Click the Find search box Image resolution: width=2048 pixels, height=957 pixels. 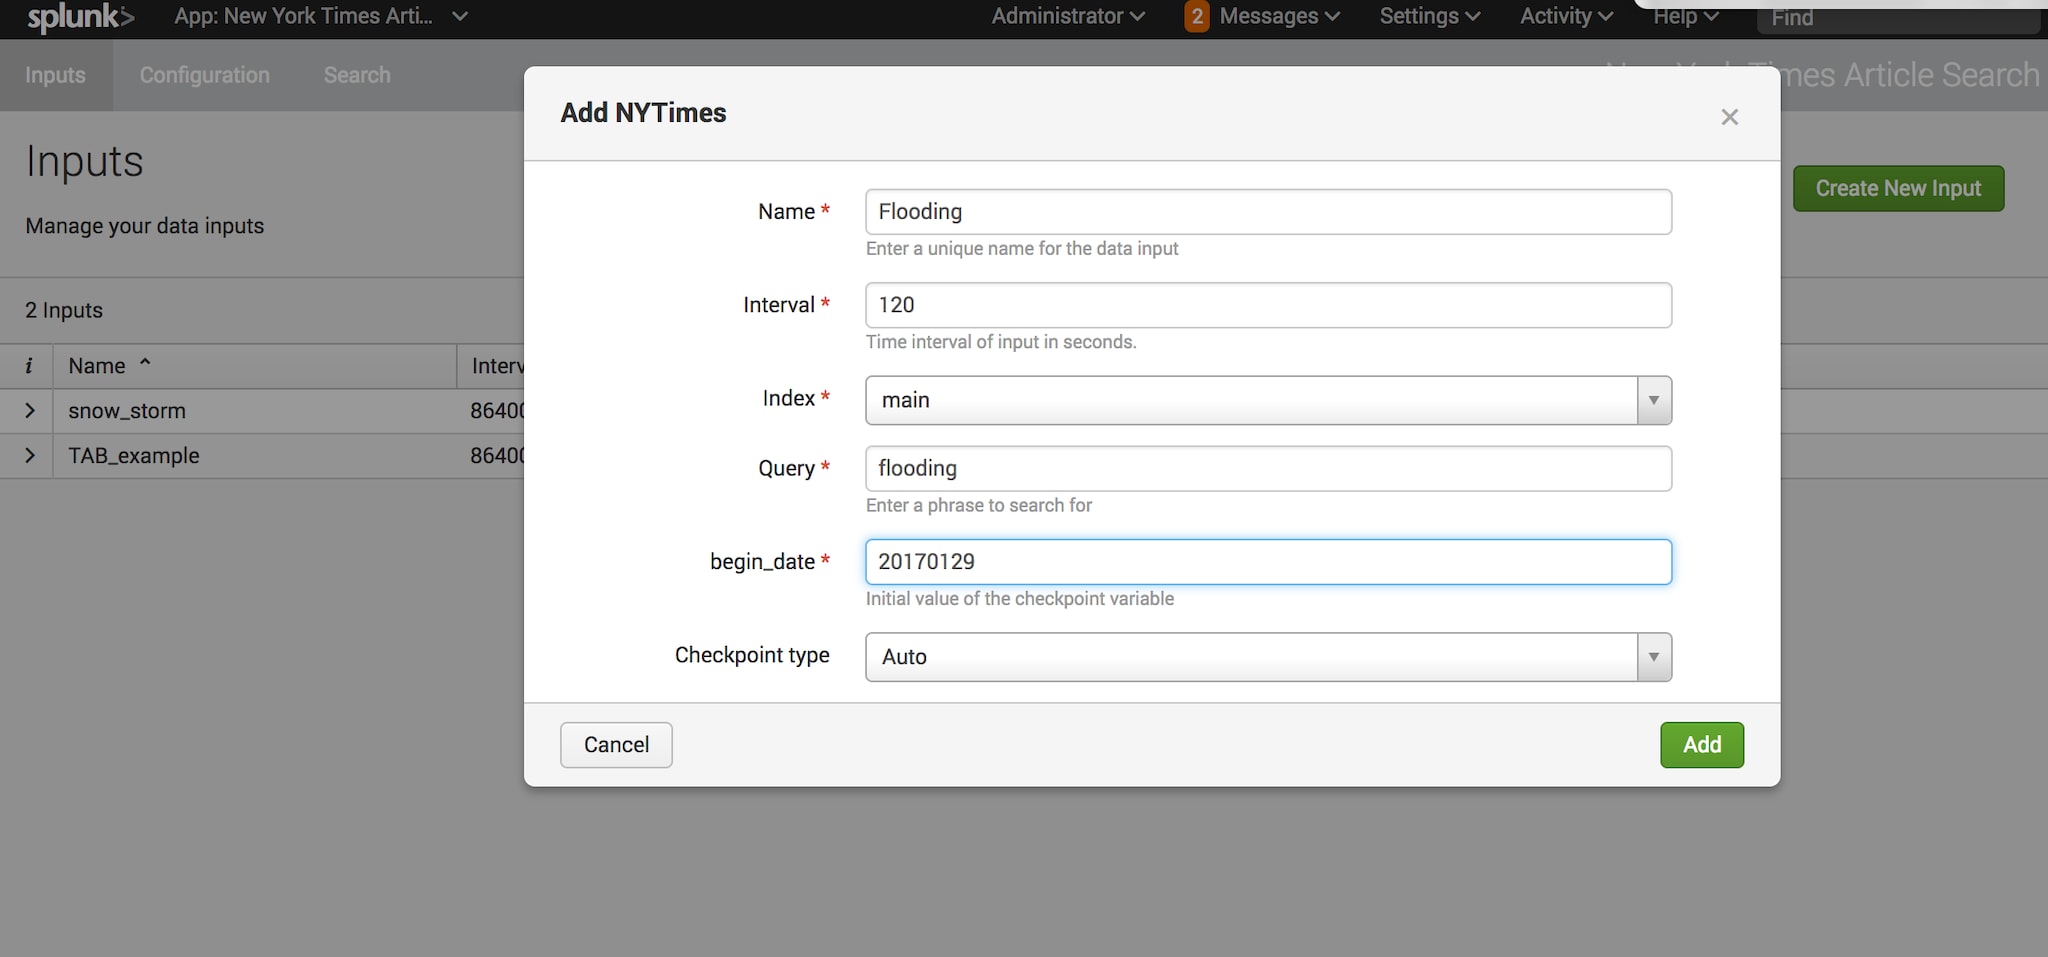[1897, 18]
